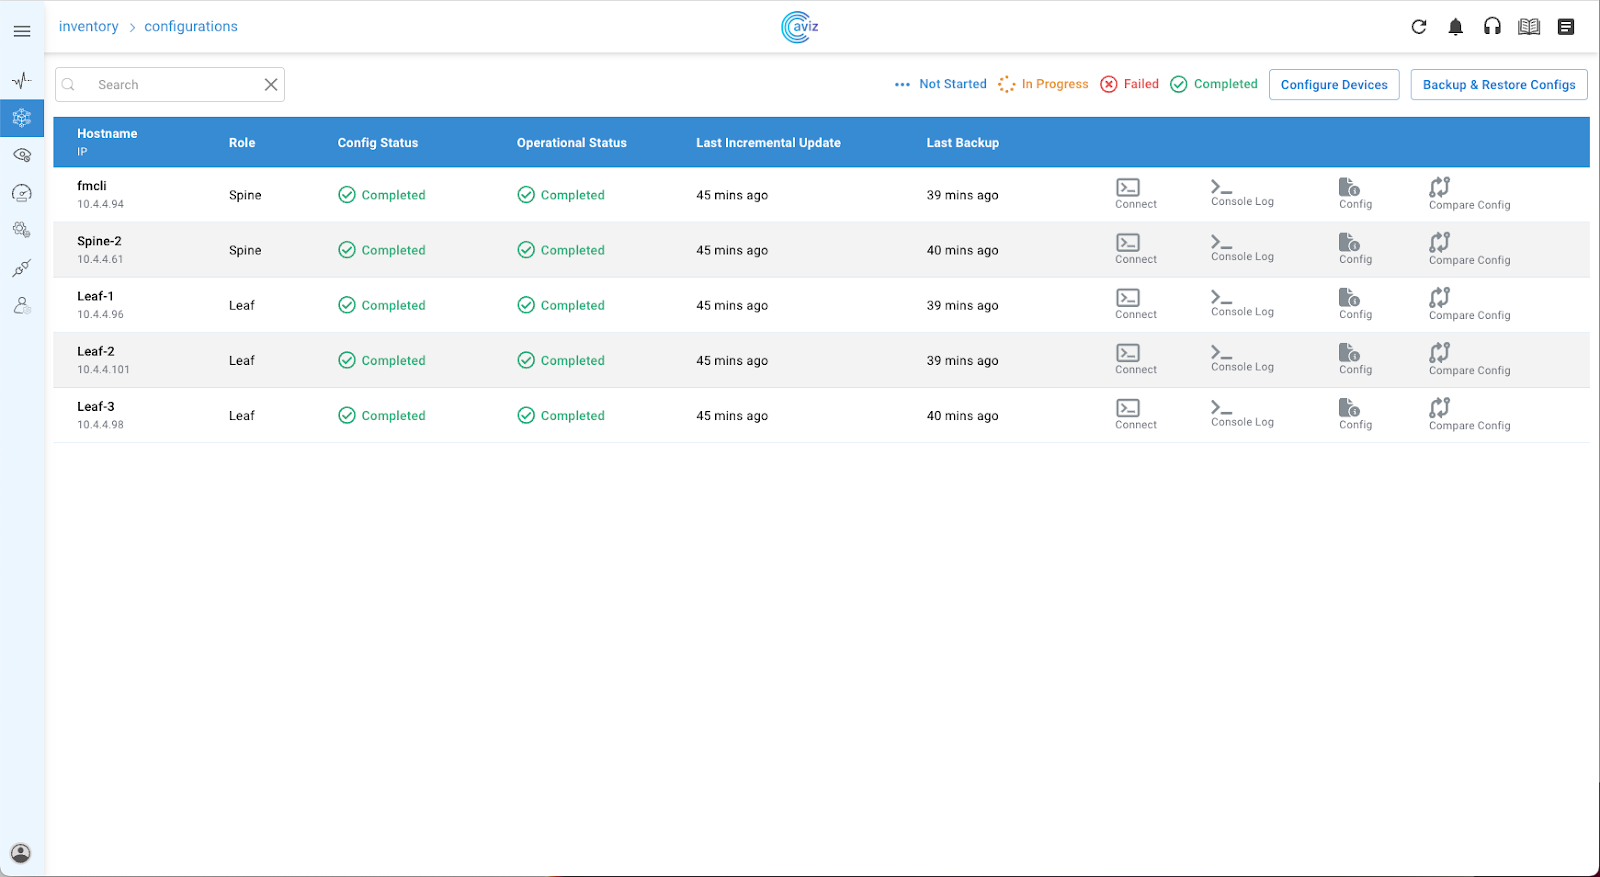Connect to Leaf-2
Screen dimensions: 1600x877
pyautogui.click(x=1135, y=359)
